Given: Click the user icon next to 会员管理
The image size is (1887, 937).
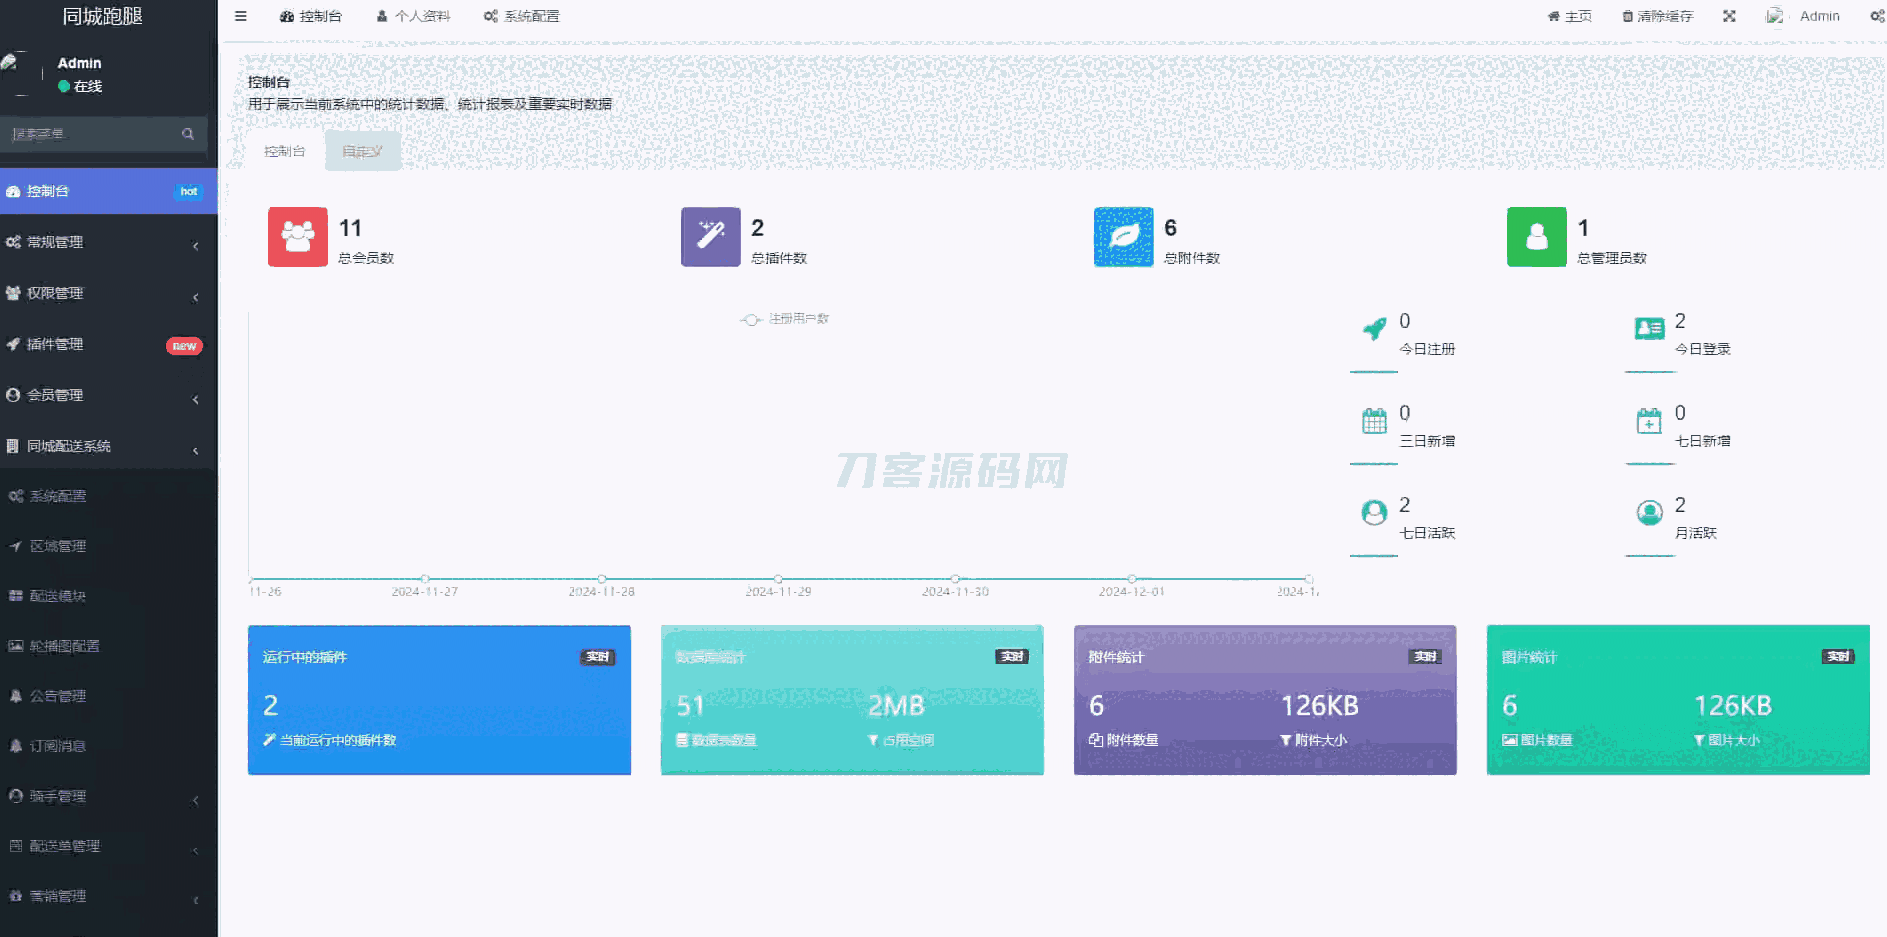Looking at the screenshot, I should (x=13, y=395).
